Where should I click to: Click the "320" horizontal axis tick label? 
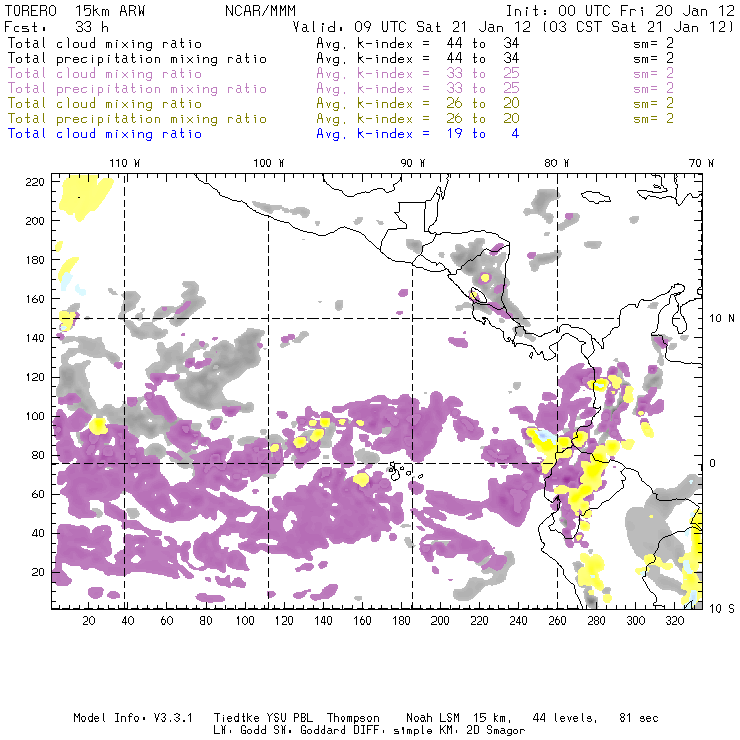675,621
